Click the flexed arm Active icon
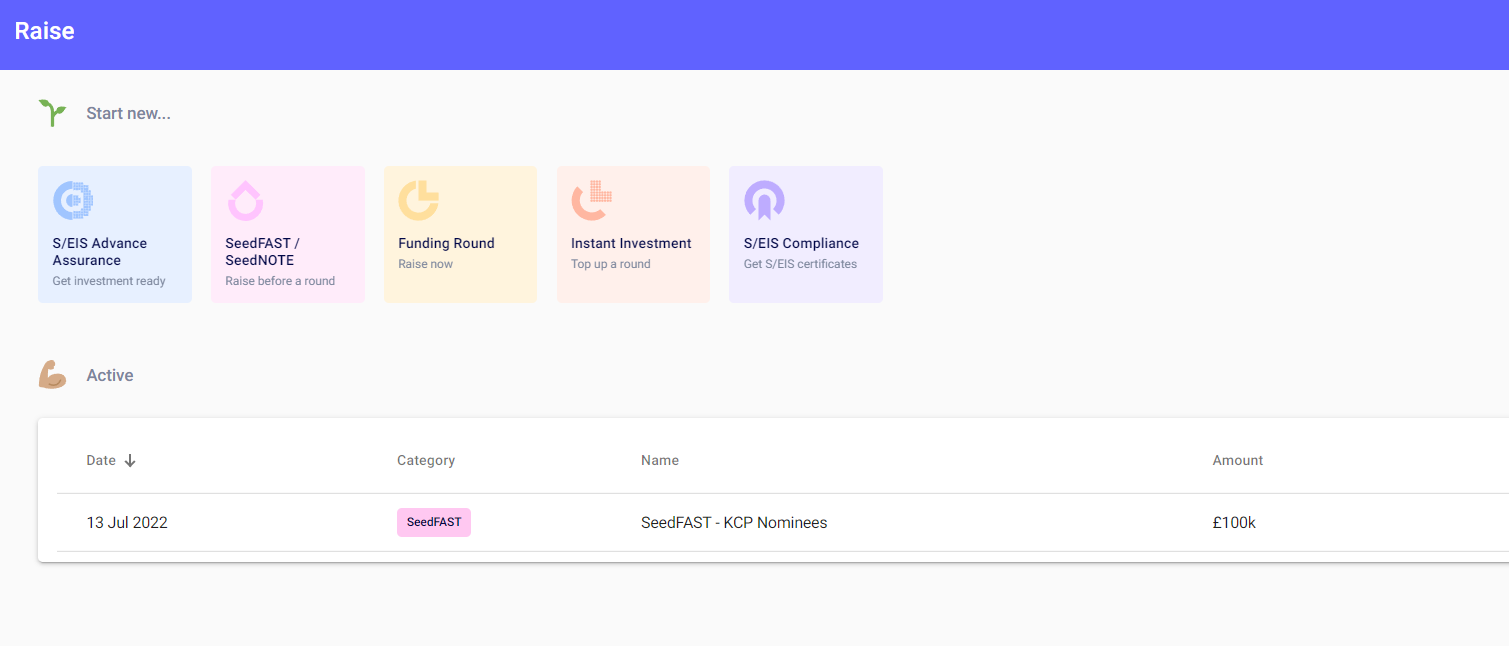 (x=52, y=375)
